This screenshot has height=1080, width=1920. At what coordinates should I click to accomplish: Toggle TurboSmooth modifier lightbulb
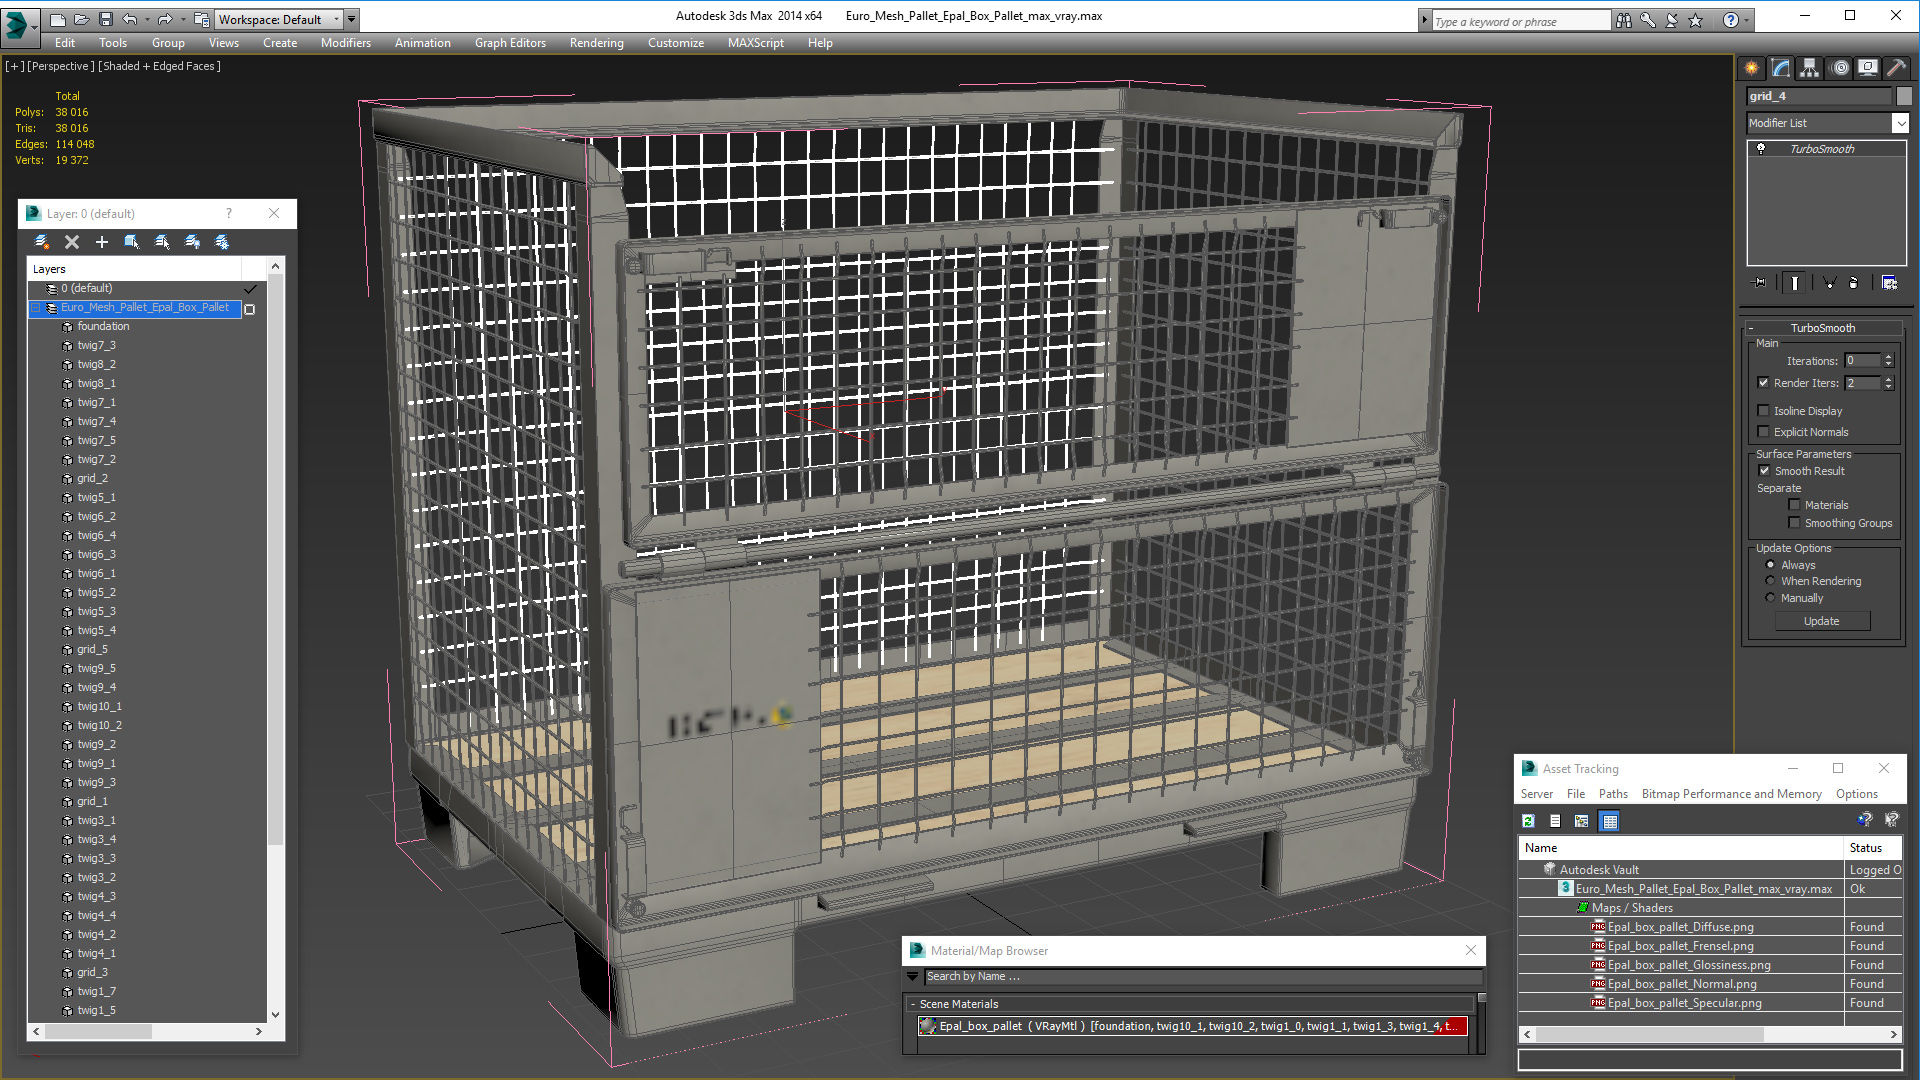1762,149
